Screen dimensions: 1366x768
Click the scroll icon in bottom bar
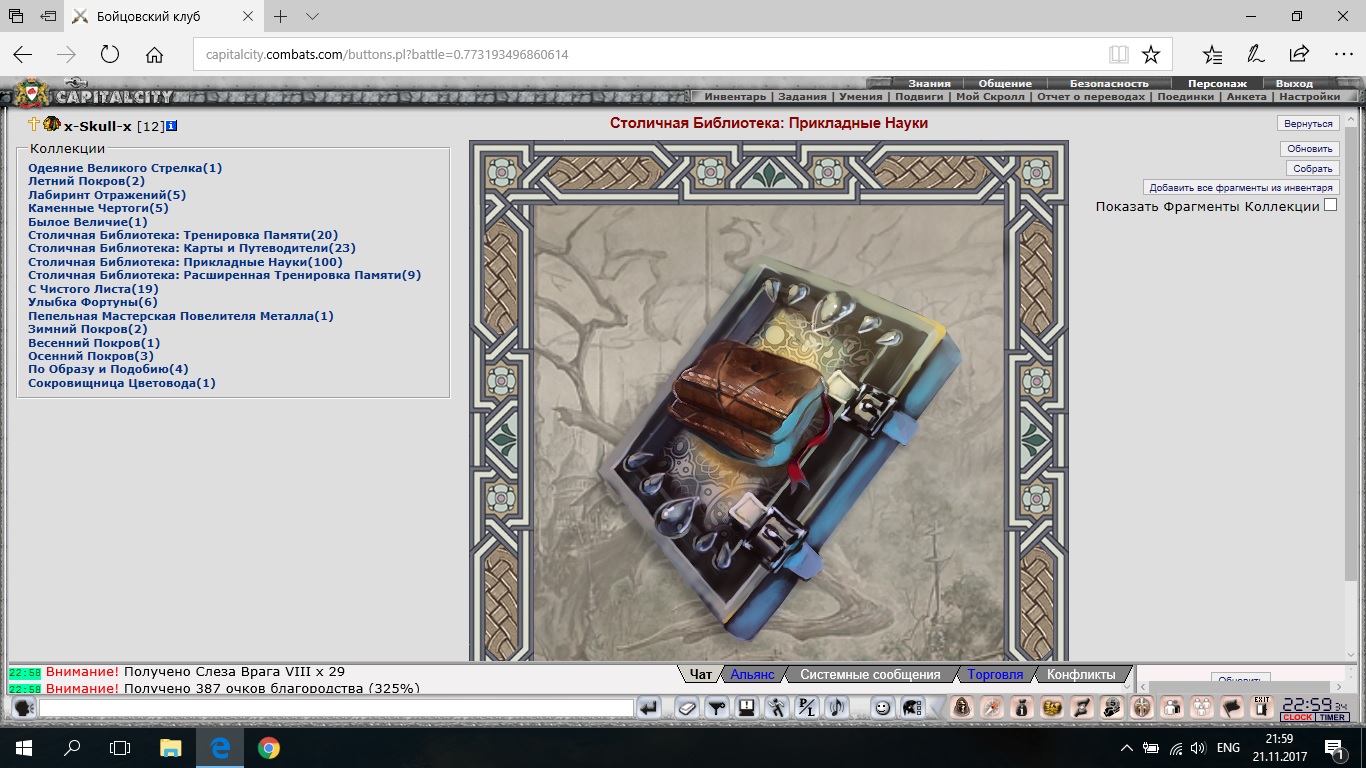(x=1081, y=708)
